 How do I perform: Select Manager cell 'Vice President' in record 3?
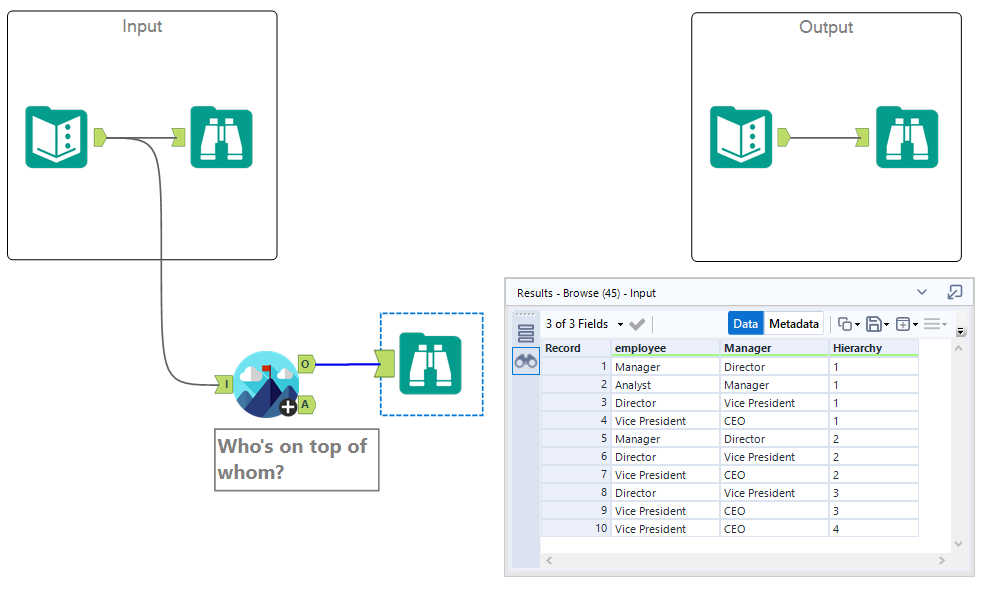point(774,403)
